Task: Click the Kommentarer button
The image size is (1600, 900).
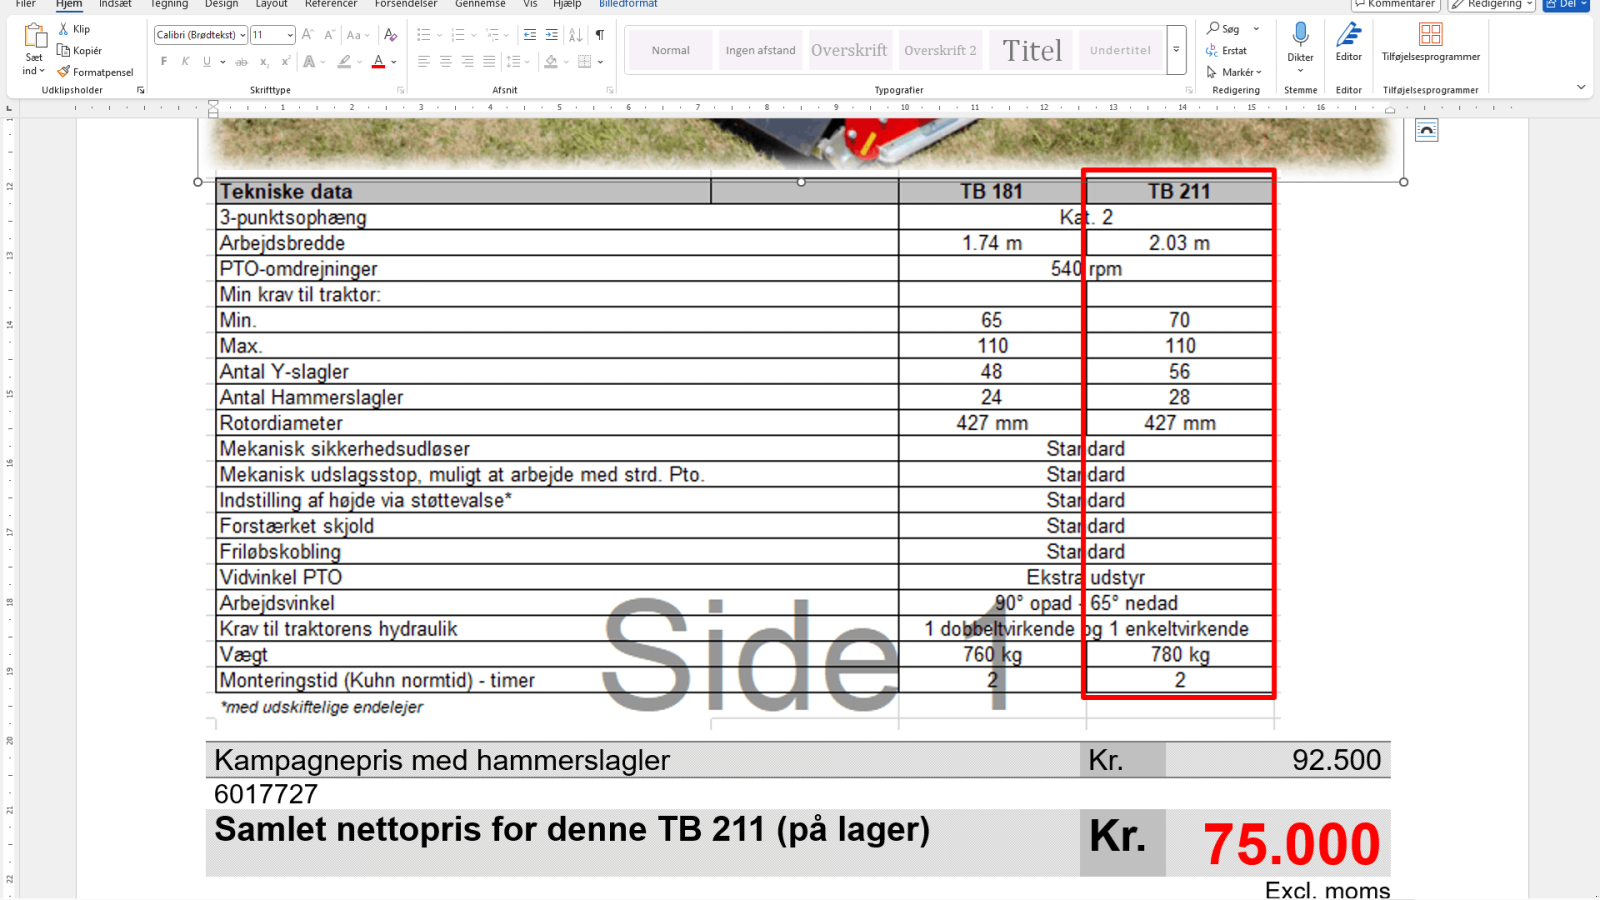Action: [1394, 4]
